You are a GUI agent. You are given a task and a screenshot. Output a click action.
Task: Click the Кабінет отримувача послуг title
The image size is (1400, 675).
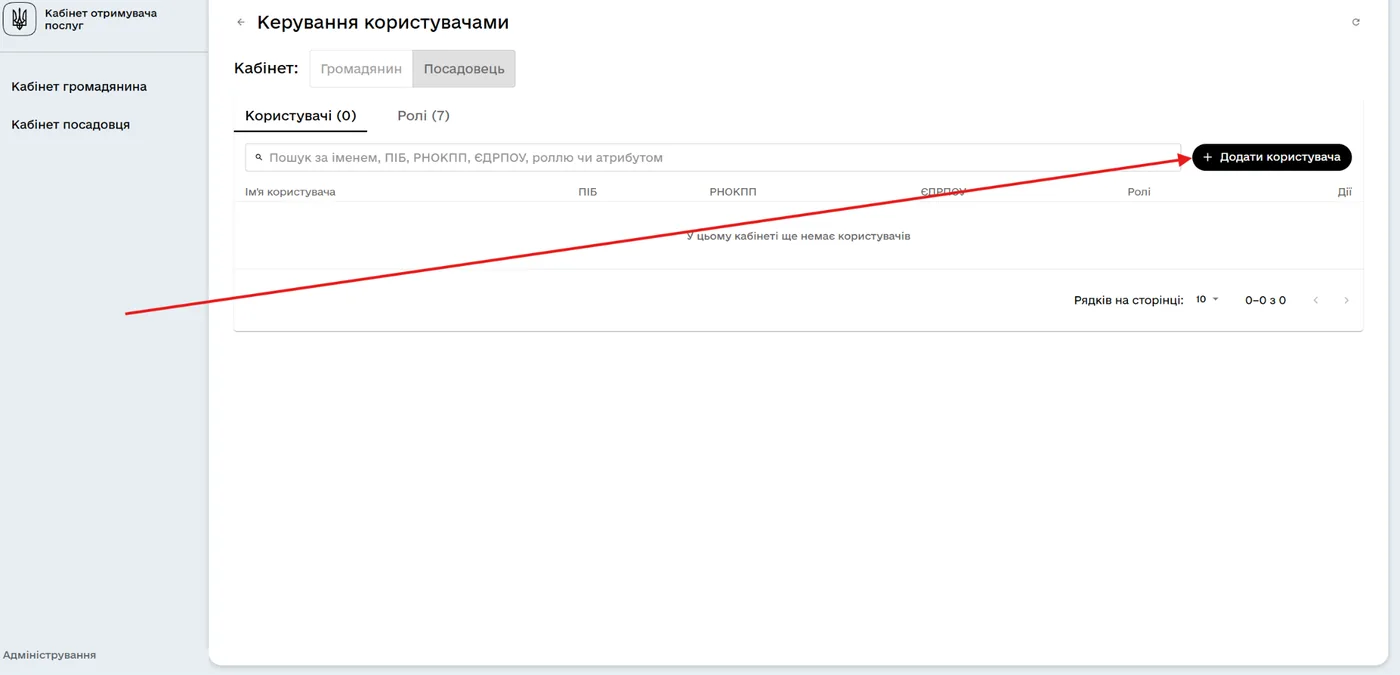101,19
